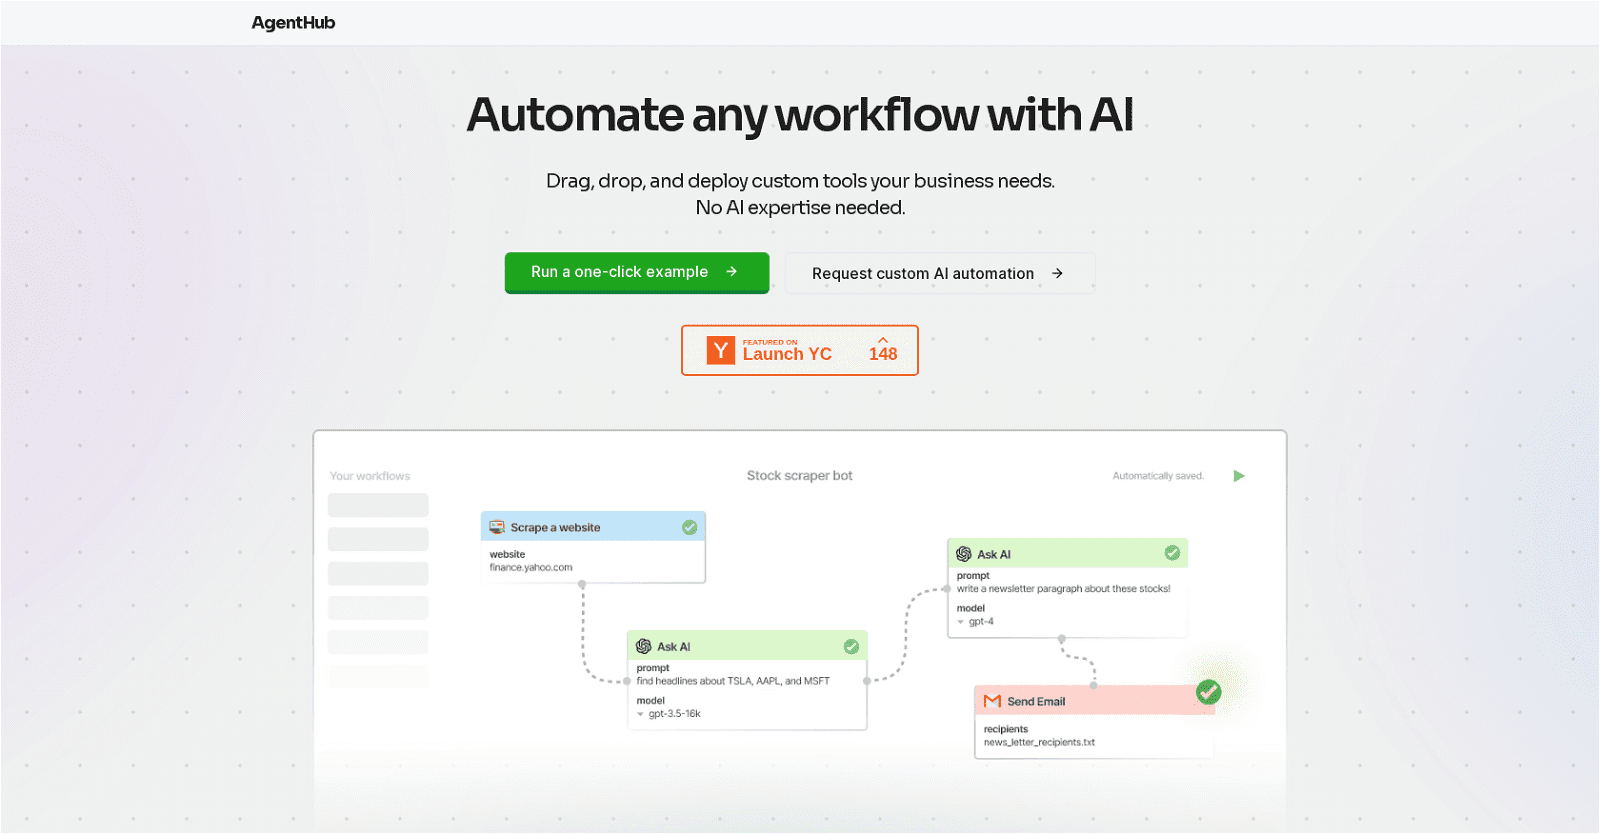Click the Gmail icon on Send Email

coord(992,701)
